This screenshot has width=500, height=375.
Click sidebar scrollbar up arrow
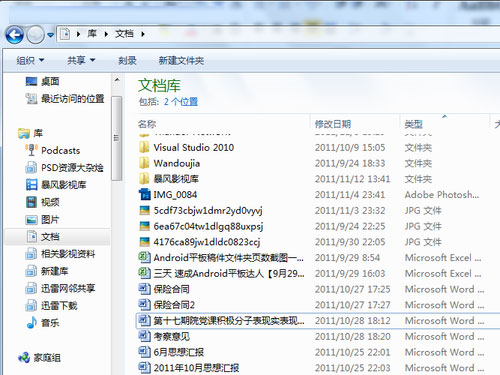pos(117,80)
